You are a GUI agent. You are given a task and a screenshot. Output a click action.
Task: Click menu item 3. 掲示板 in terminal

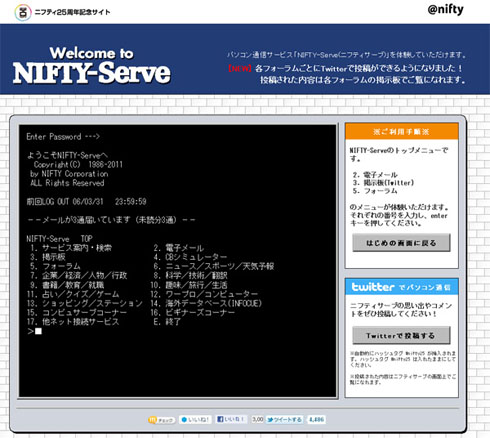tap(48, 257)
